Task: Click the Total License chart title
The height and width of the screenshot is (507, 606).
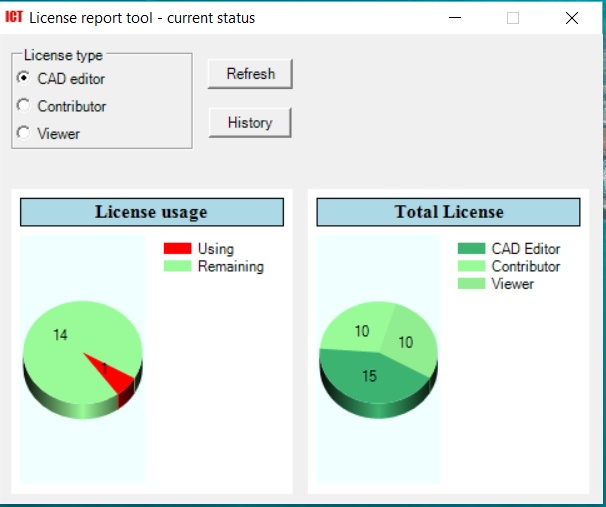Action: 448,212
